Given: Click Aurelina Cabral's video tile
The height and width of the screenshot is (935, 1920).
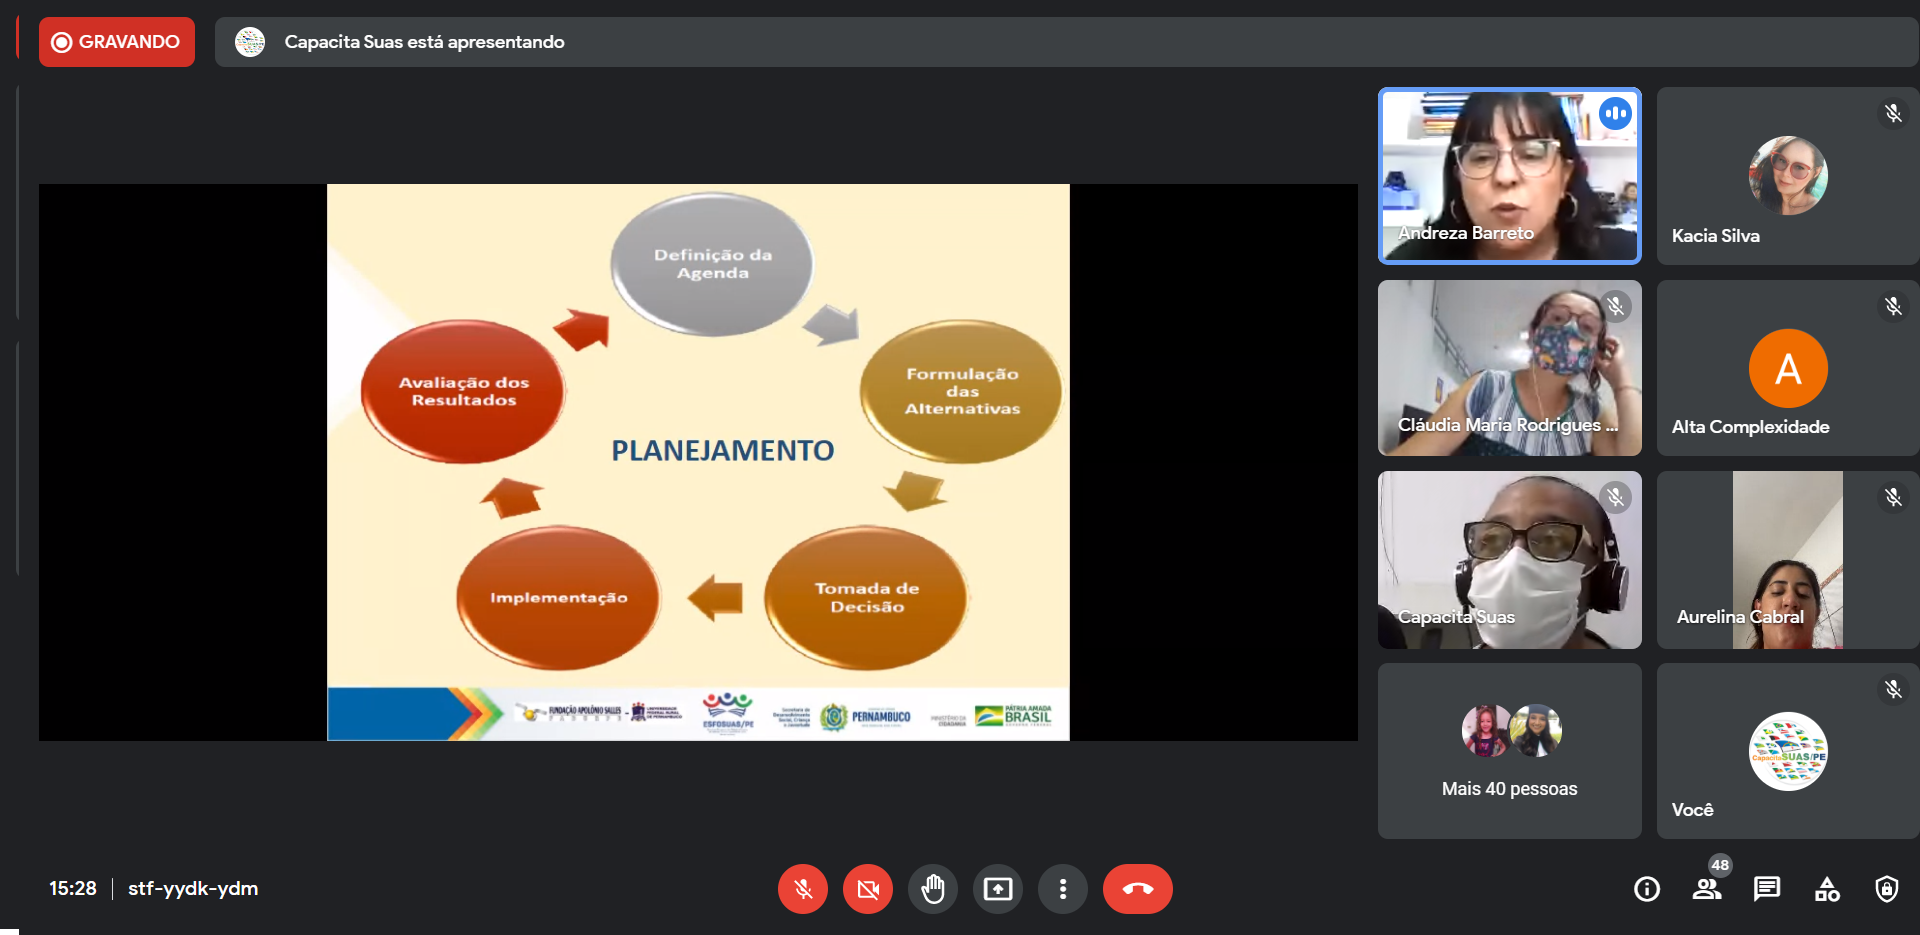Looking at the screenshot, I should 1787,560.
